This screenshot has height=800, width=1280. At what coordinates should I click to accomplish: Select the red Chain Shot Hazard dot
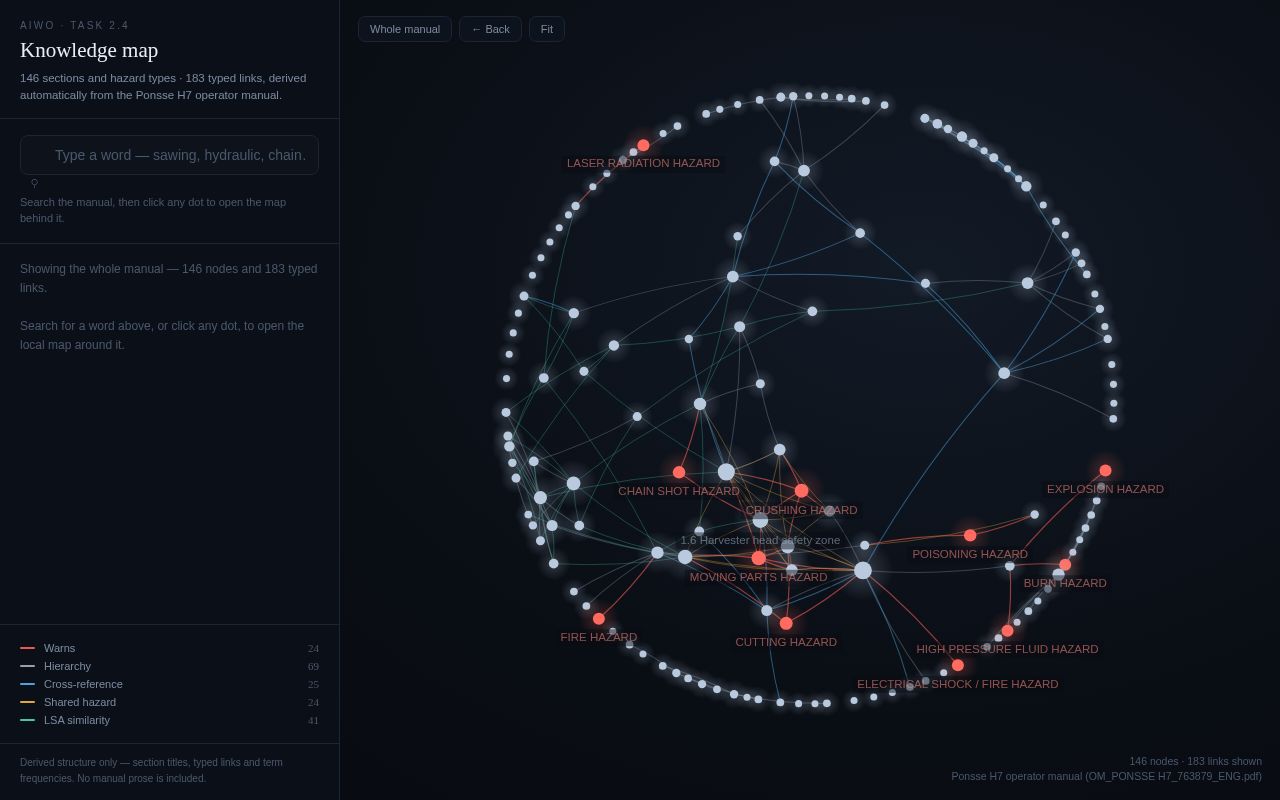coord(679,472)
